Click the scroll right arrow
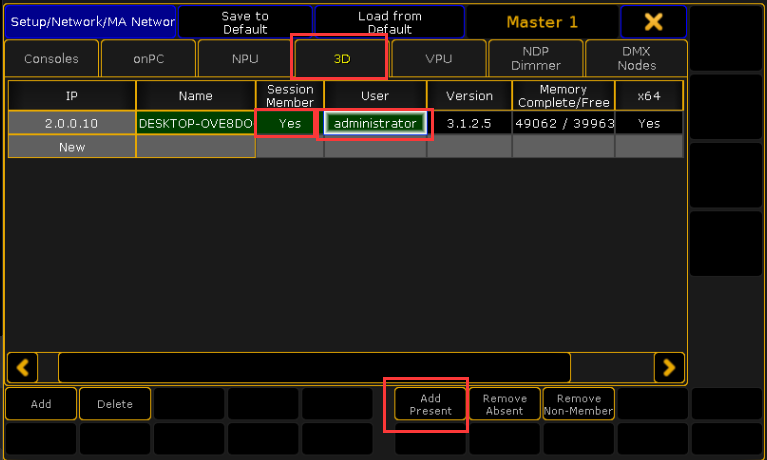This screenshot has width=767, height=460. (669, 367)
